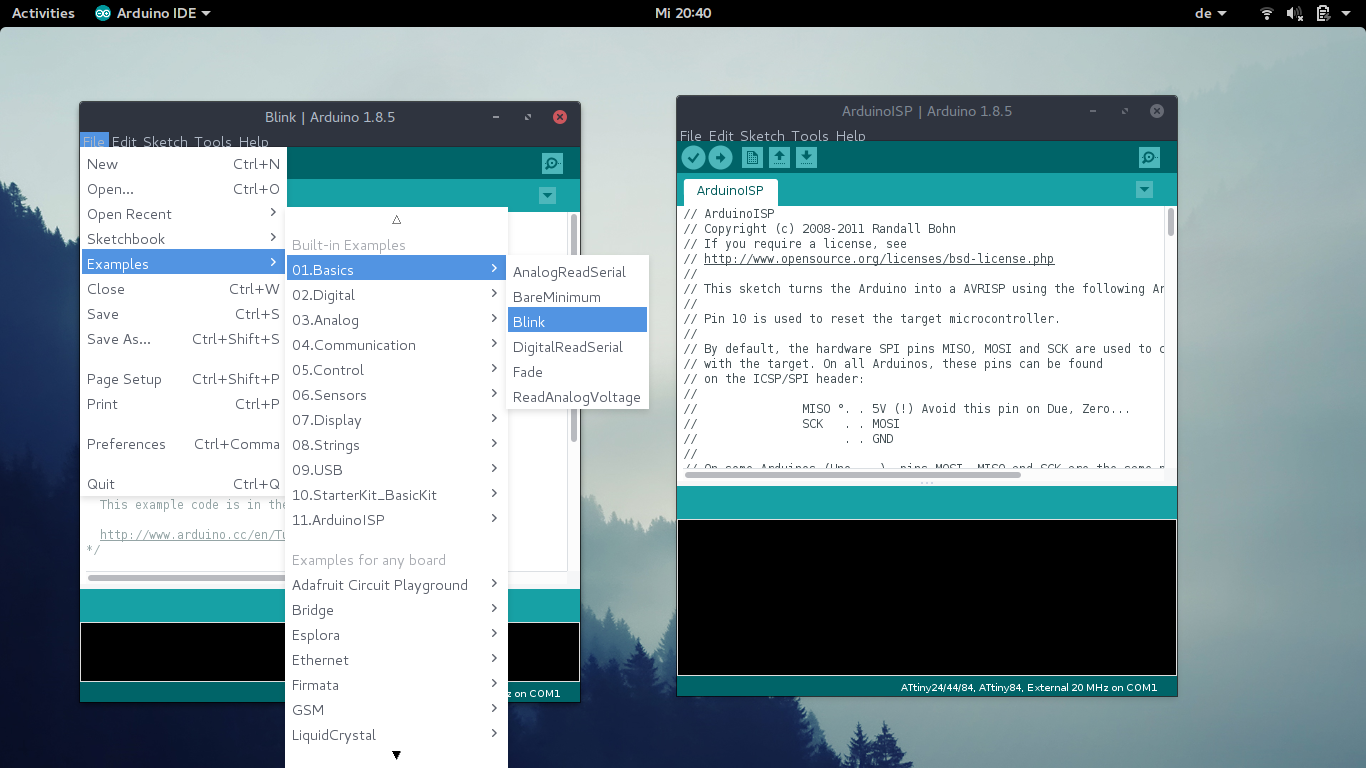The width and height of the screenshot is (1366, 768).
Task: Click the Save sketch down-arrow icon in ArduinoISP toolbar
Action: pyautogui.click(x=806, y=157)
